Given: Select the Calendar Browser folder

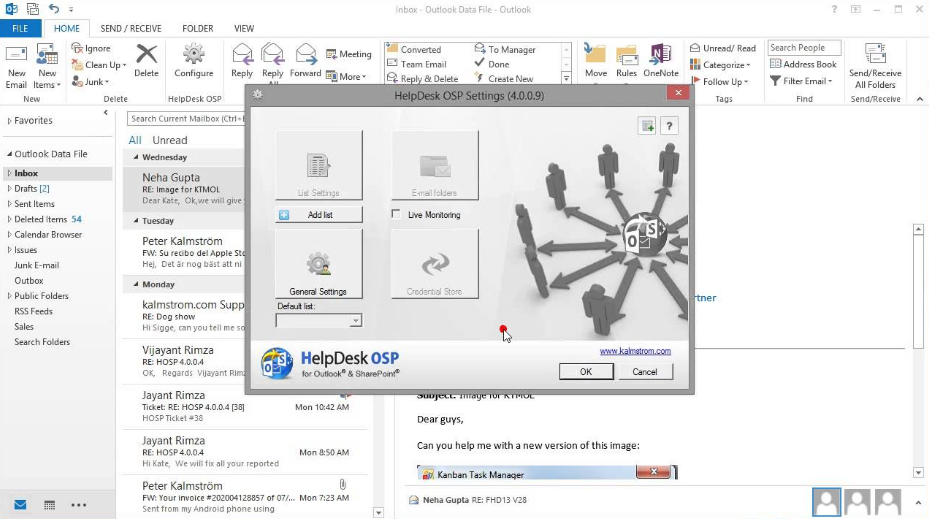Looking at the screenshot, I should pos(48,235).
